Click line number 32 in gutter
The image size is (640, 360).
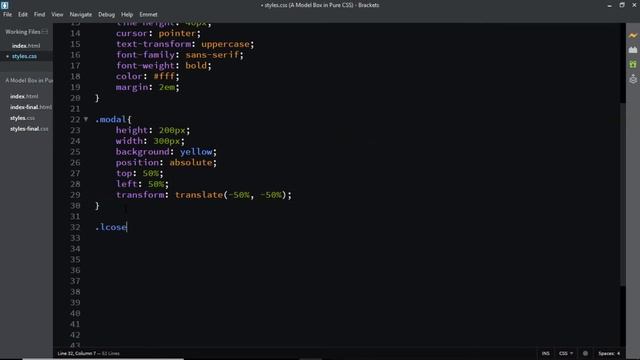click(75, 227)
